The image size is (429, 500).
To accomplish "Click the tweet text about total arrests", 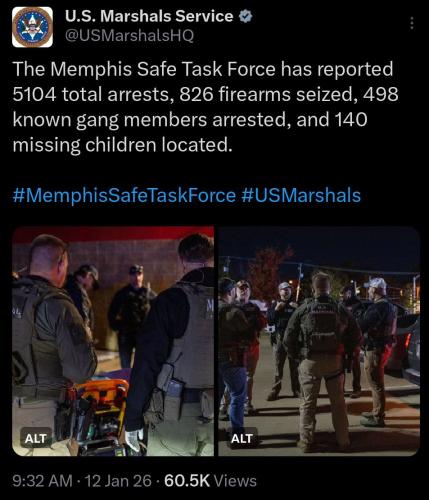I will [205, 107].
